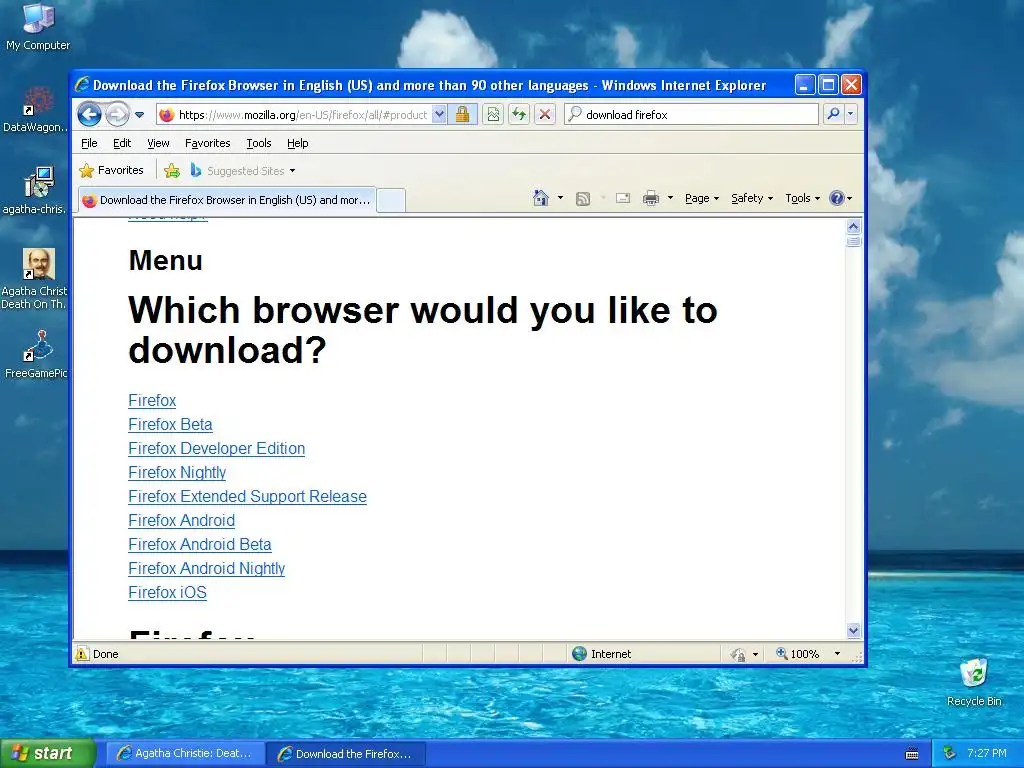Click the Add to Favorites Bar icon
This screenshot has height=768, width=1024.
172,171
